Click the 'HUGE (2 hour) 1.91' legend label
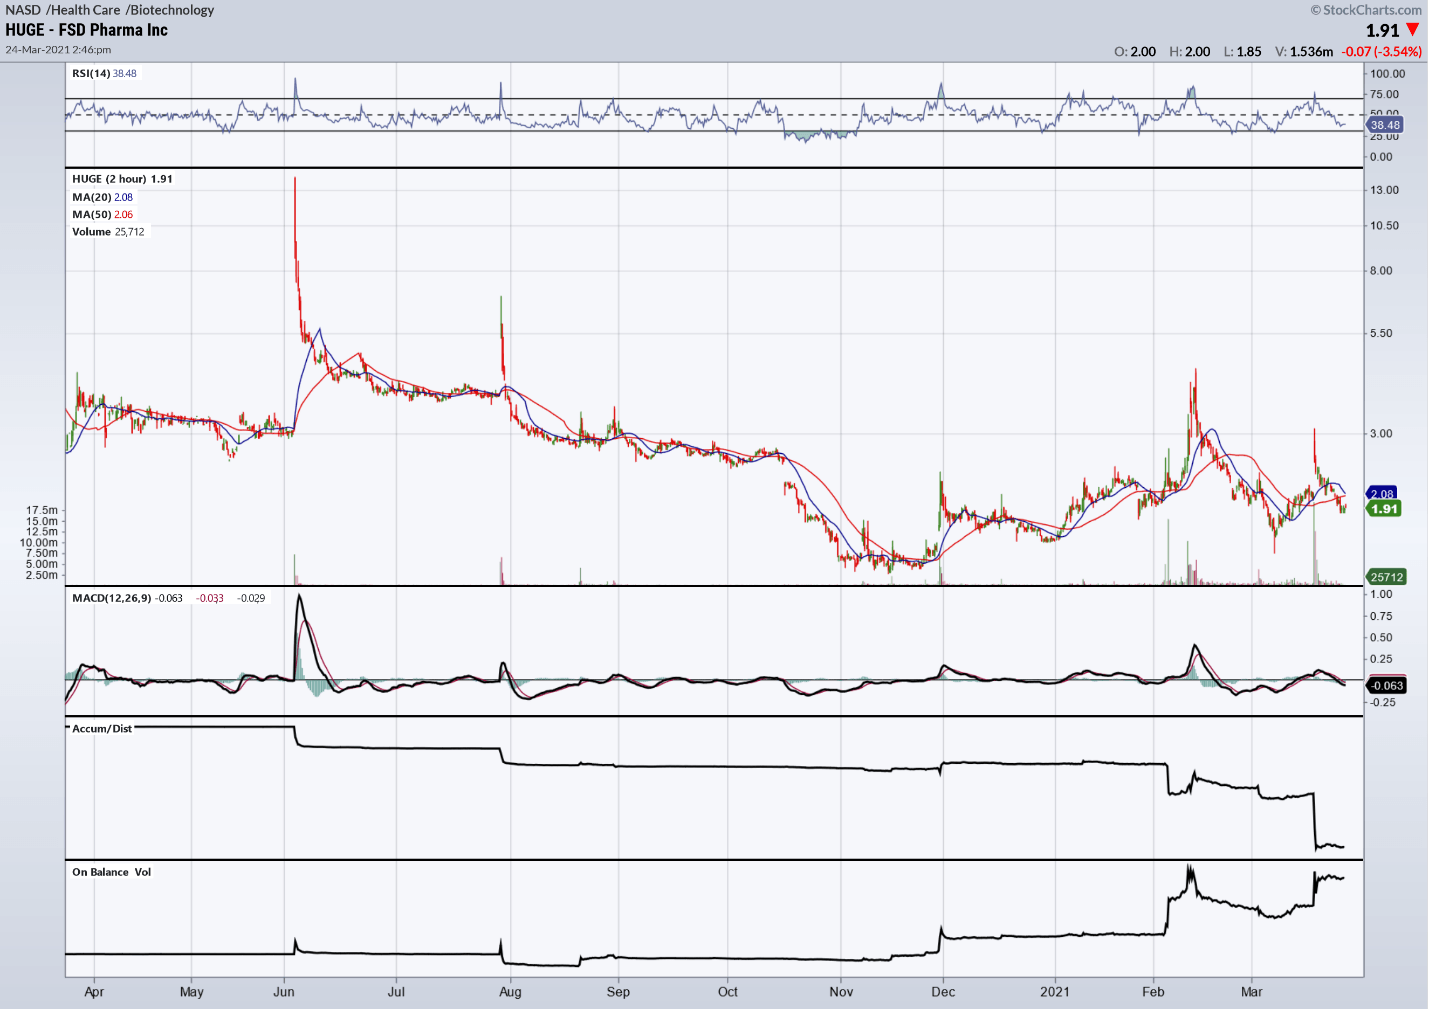 (122, 179)
